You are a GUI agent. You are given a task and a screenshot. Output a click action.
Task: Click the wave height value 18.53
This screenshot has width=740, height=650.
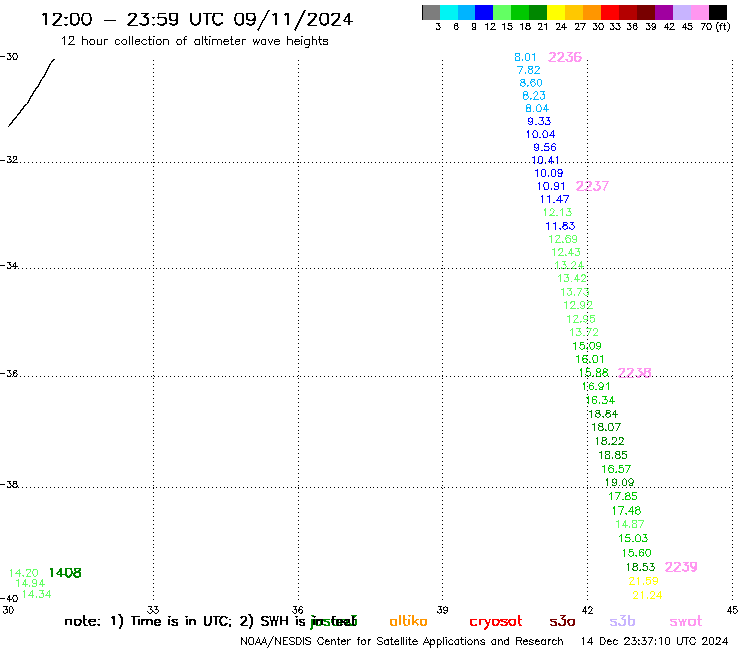point(641,567)
